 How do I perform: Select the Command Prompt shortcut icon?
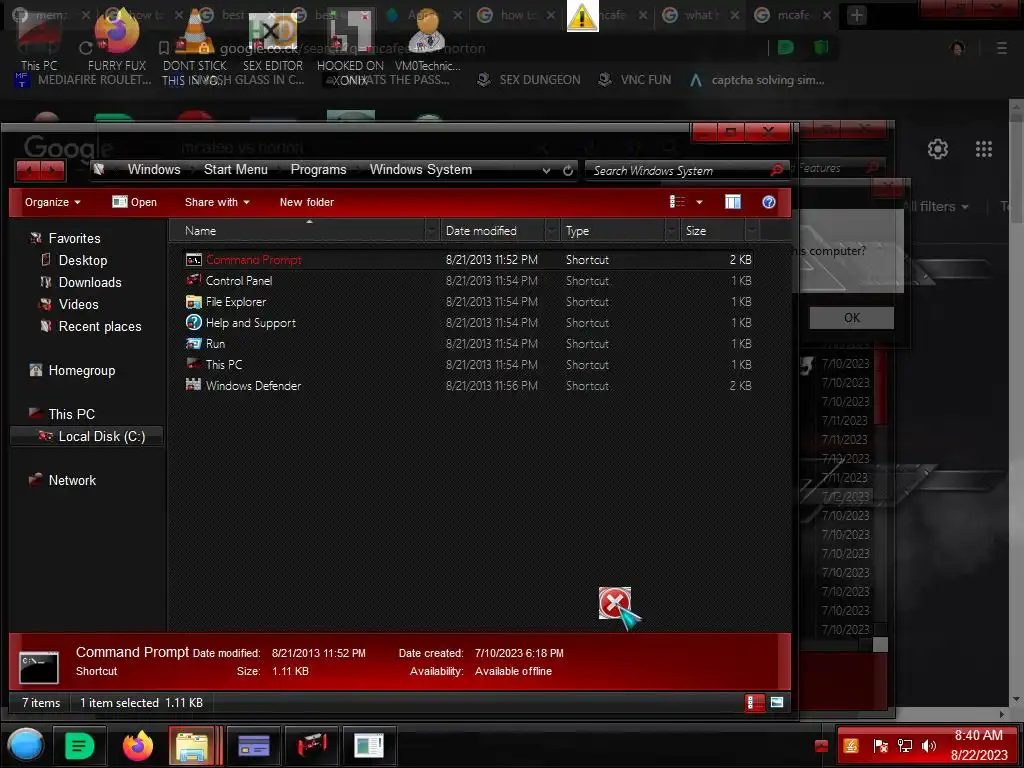(193, 260)
